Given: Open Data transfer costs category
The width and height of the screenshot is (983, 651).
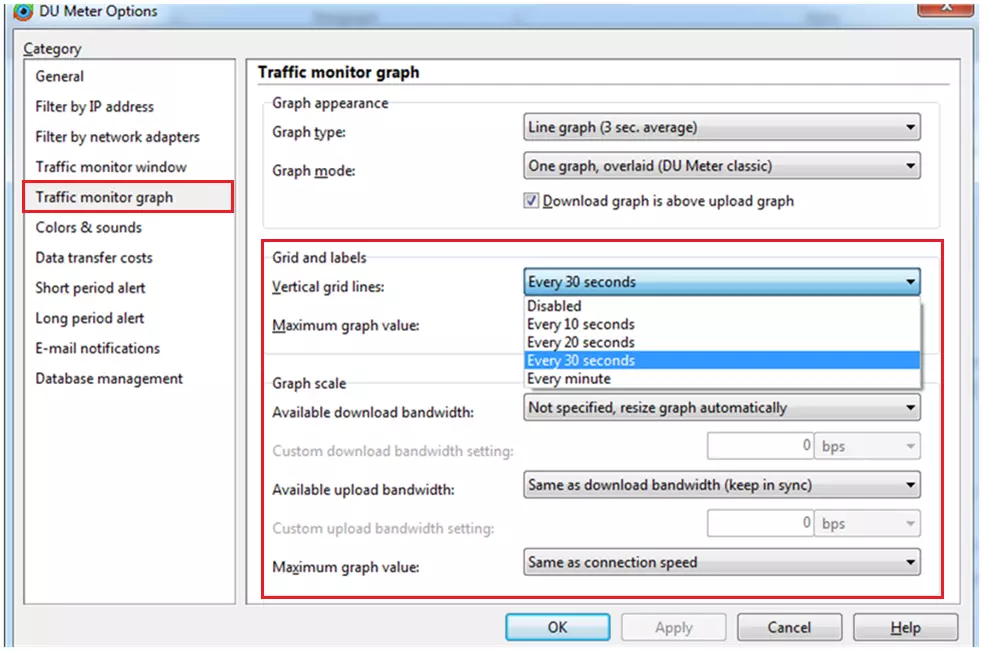Looking at the screenshot, I should pos(94,257).
